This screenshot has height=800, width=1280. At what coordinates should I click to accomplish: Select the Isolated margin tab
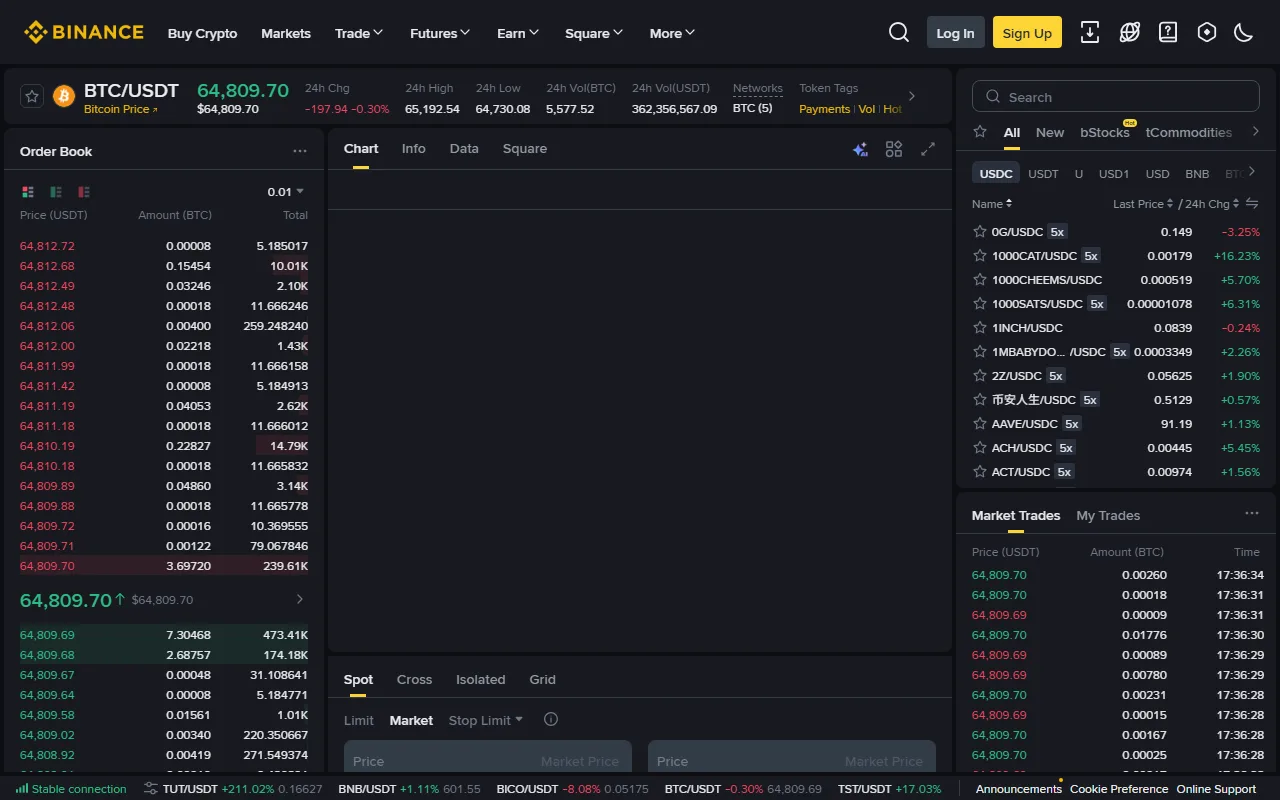[481, 679]
